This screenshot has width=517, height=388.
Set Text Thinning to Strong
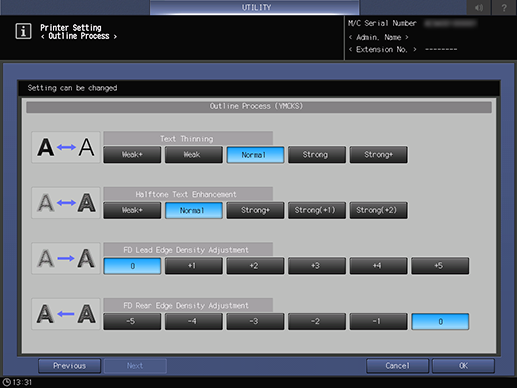pyautogui.click(x=317, y=155)
